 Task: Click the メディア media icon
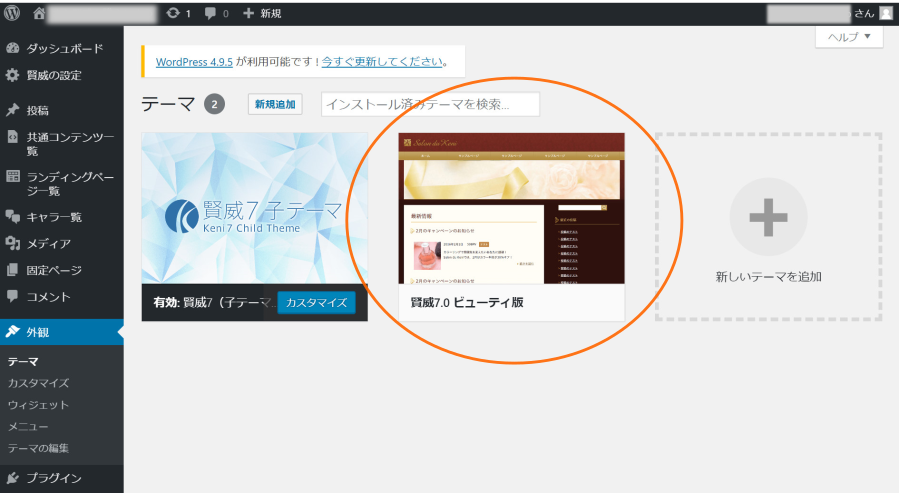(x=13, y=243)
